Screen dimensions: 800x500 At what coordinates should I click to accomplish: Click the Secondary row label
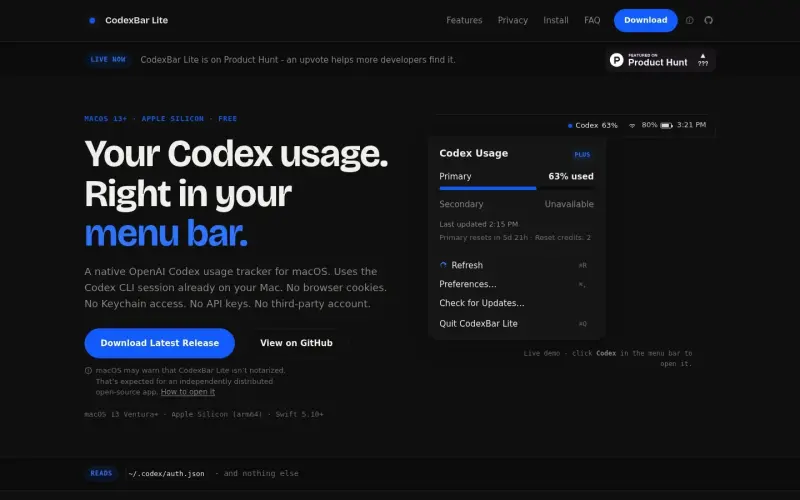point(461,204)
